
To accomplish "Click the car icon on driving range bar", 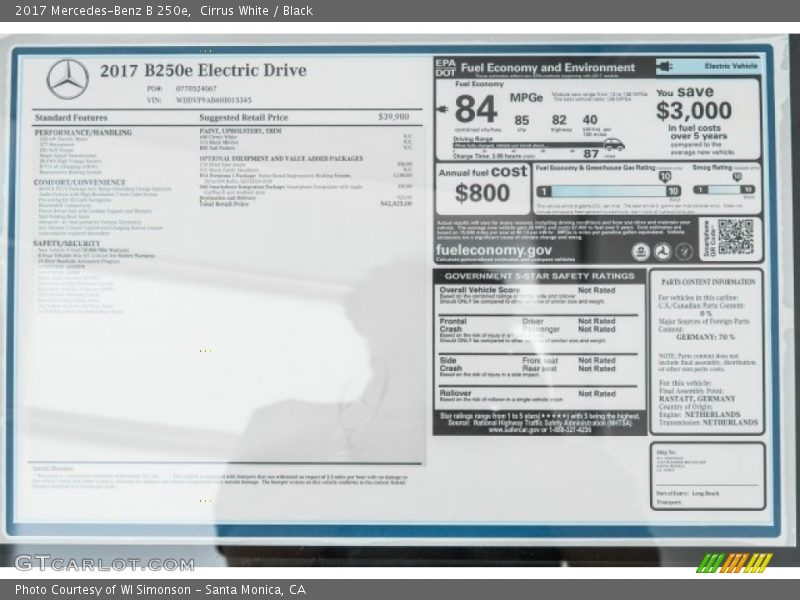I will [614, 144].
